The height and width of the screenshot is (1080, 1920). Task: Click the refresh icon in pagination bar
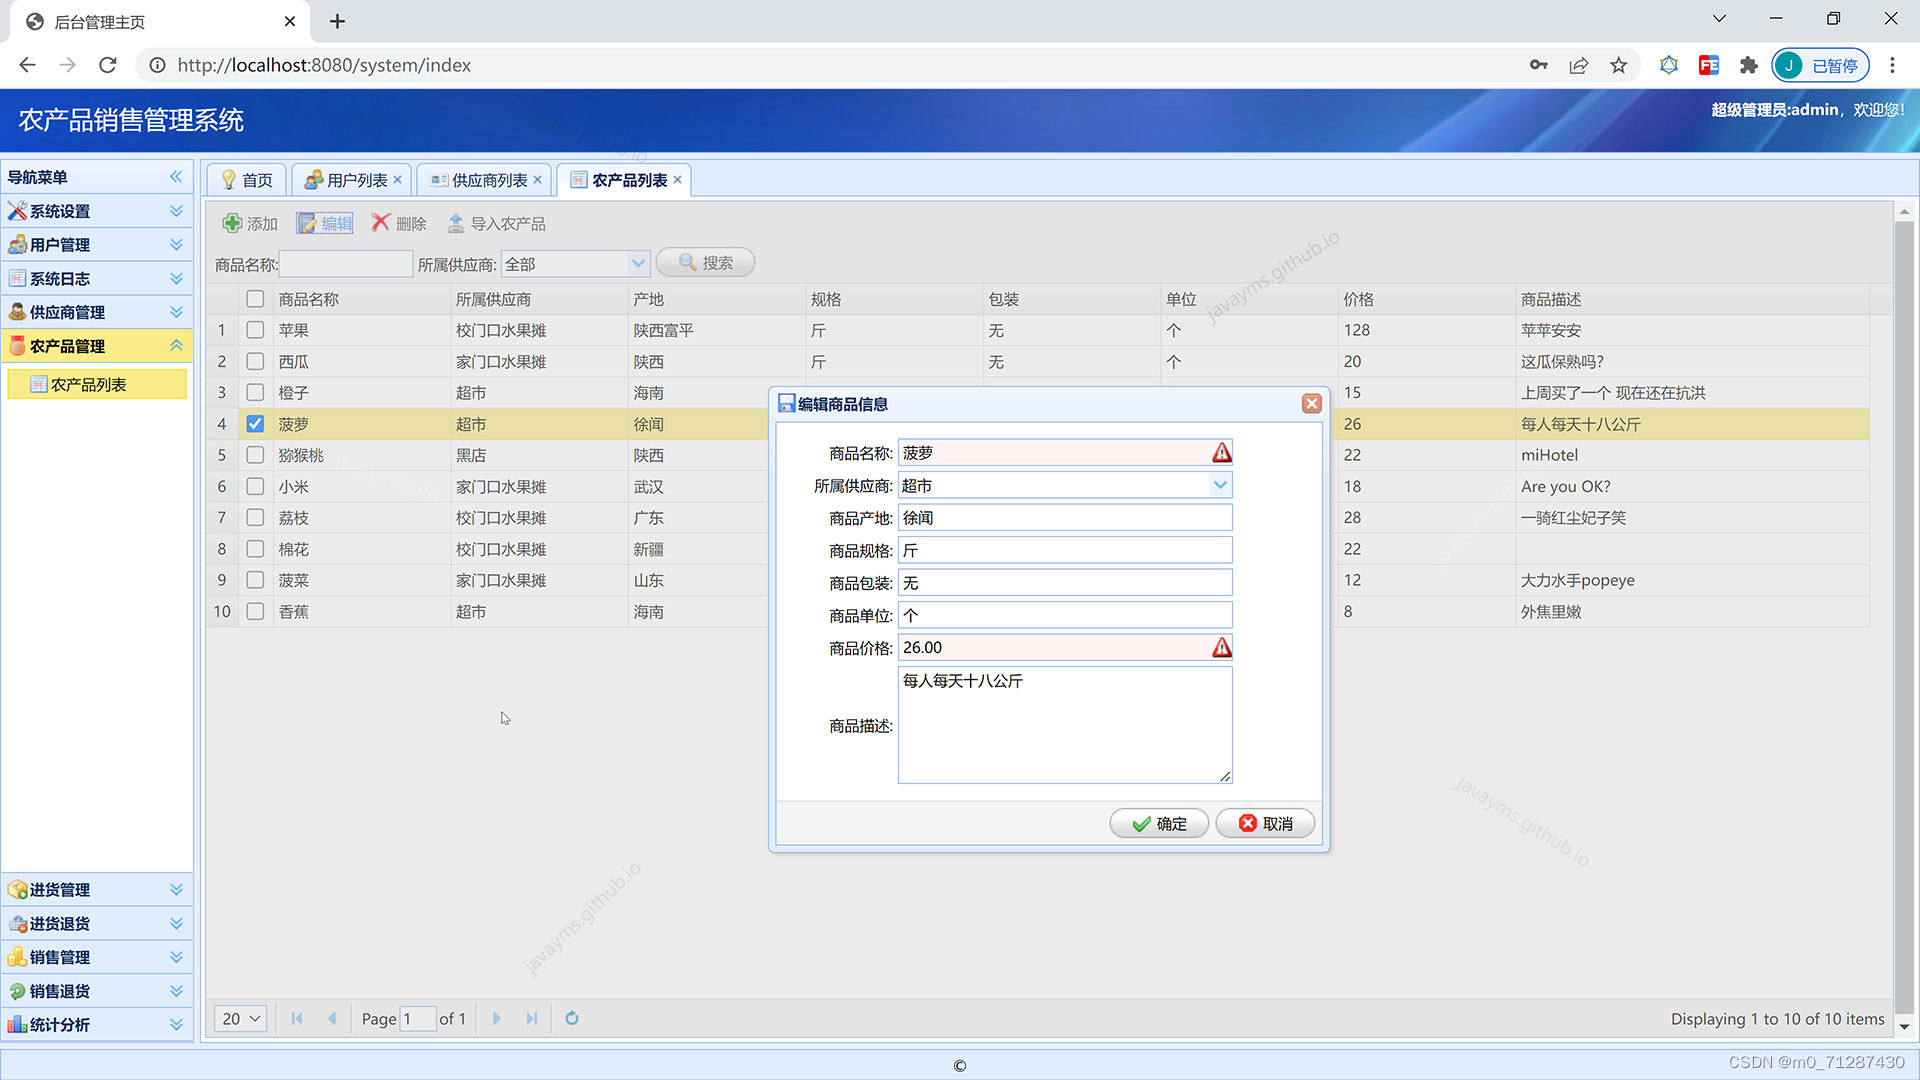pos(572,1018)
